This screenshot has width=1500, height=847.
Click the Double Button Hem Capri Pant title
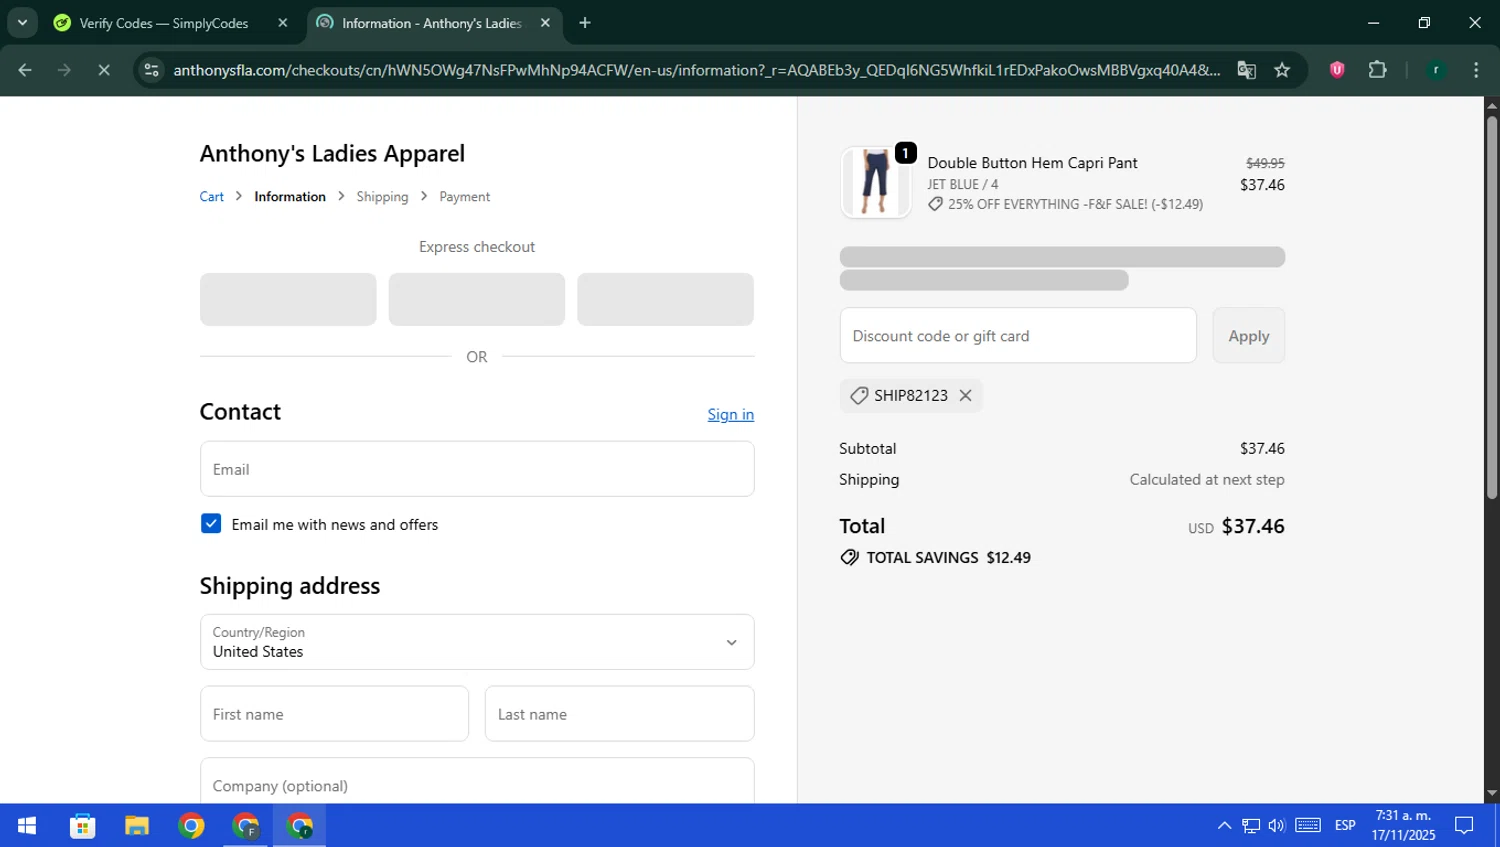tap(1032, 163)
